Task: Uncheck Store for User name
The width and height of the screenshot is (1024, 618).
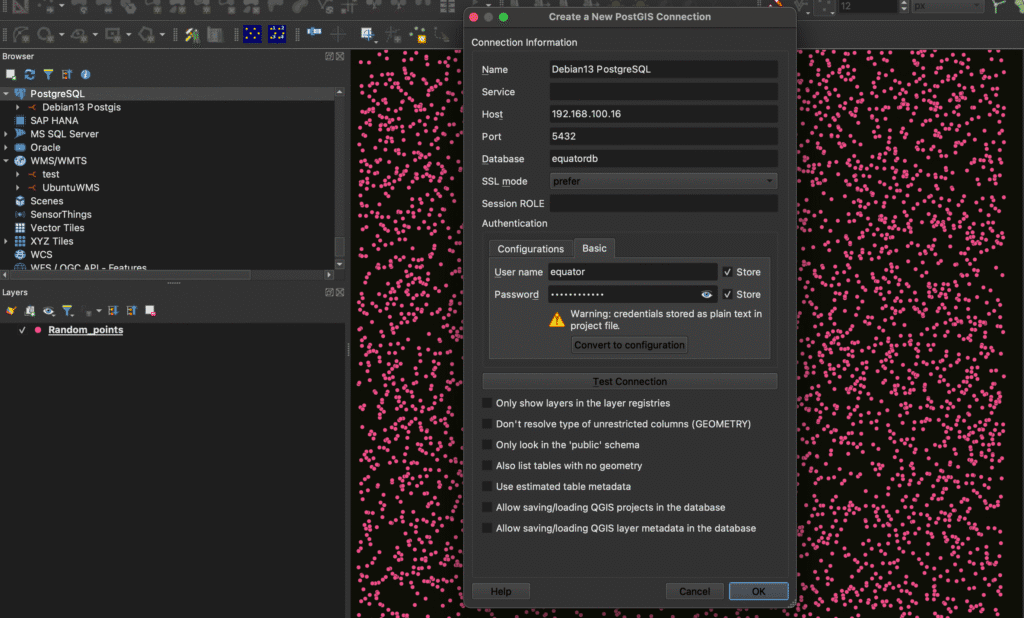Action: (728, 272)
